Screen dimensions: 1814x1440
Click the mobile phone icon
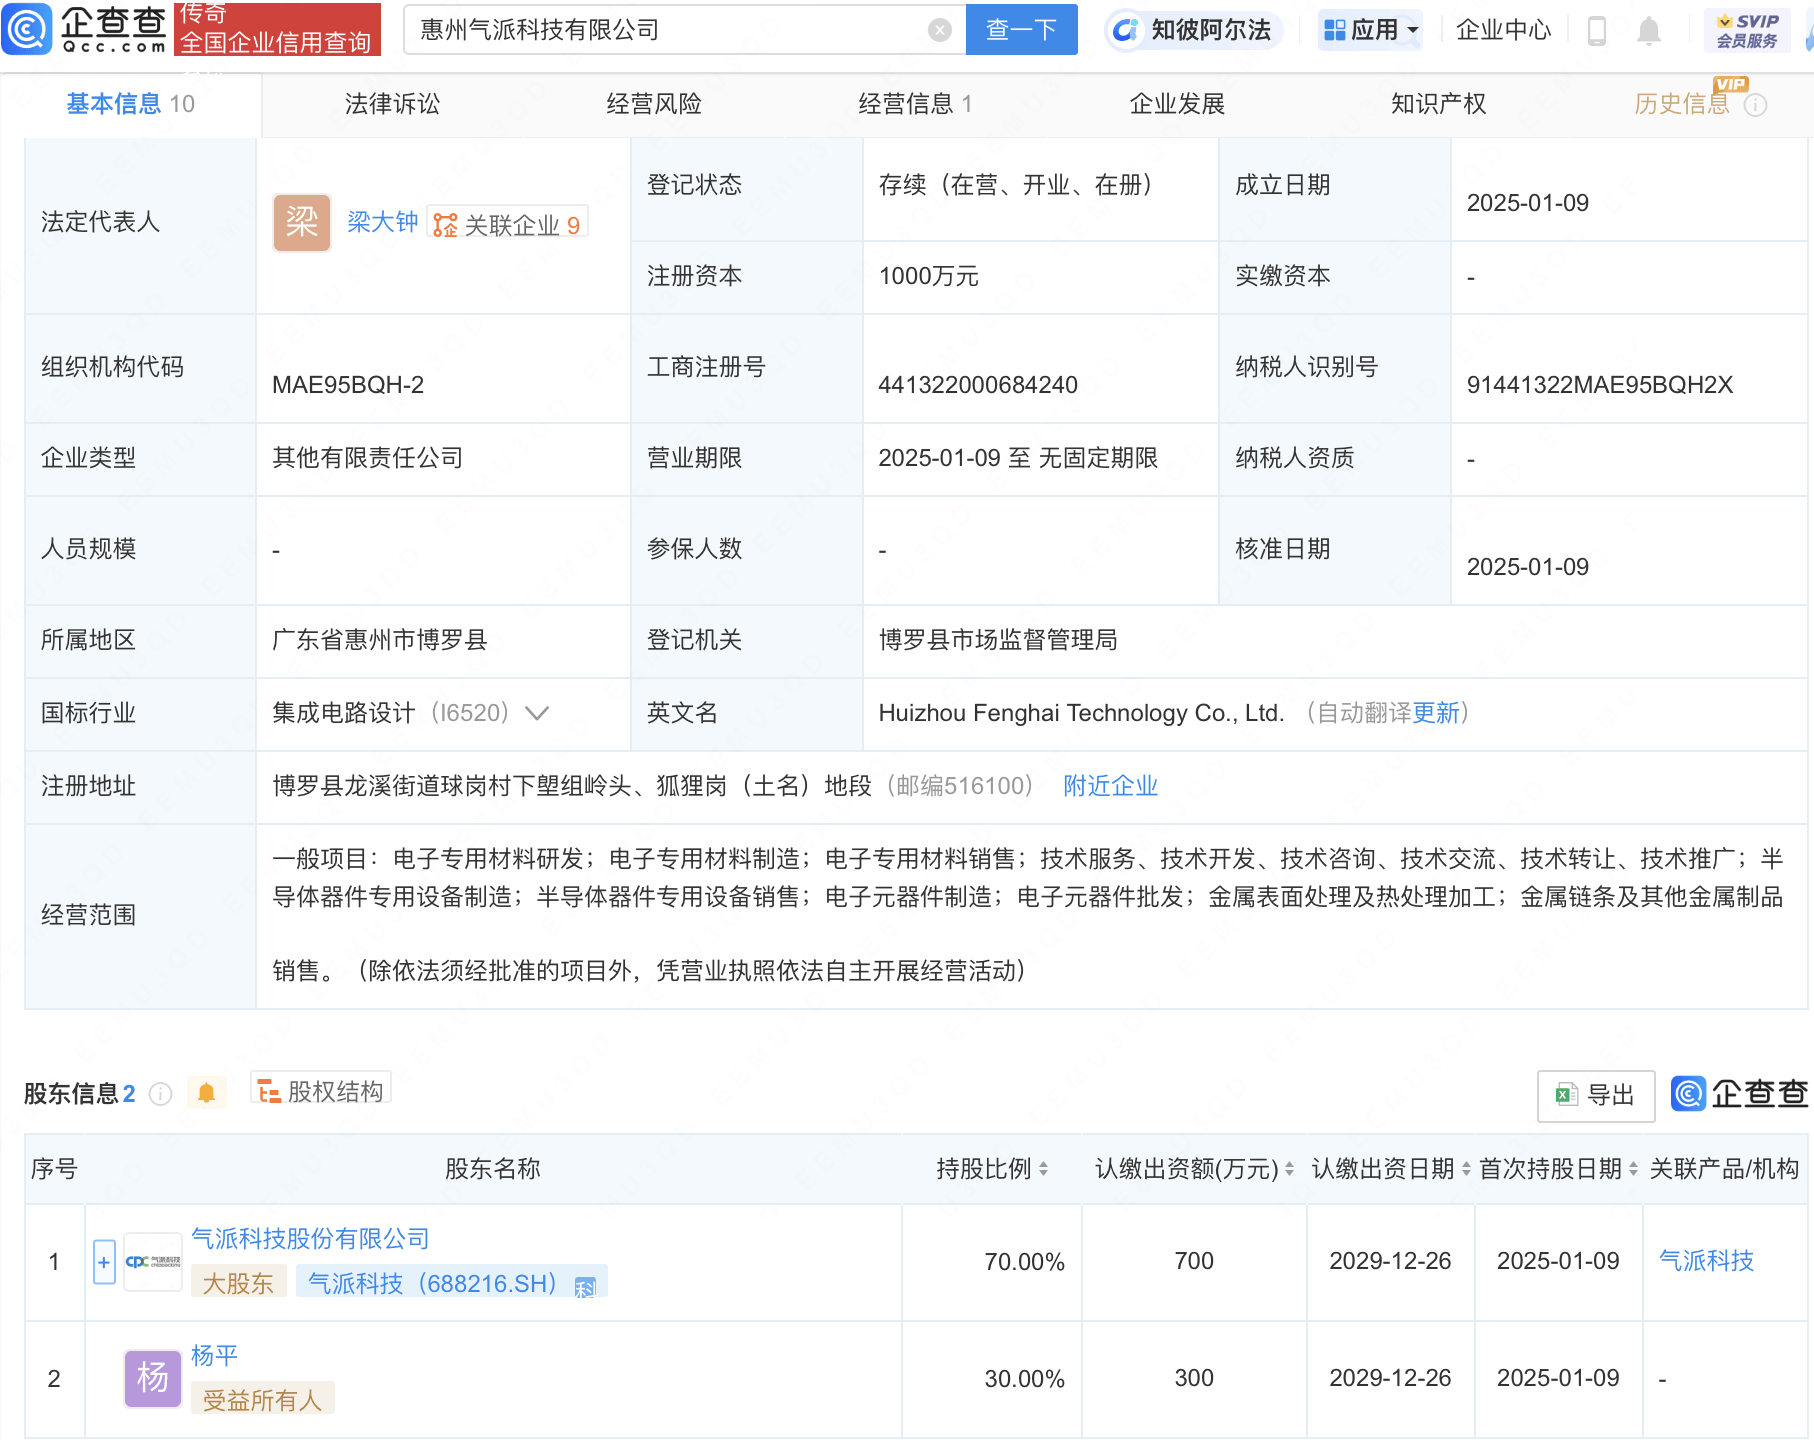[1597, 31]
